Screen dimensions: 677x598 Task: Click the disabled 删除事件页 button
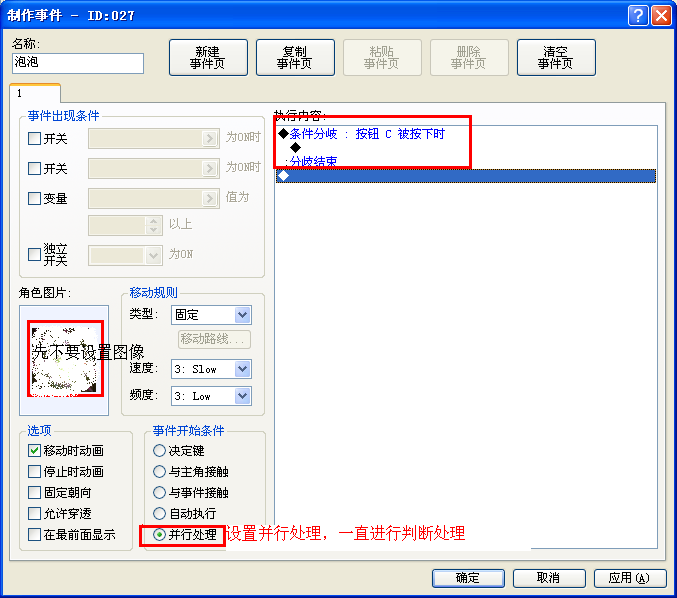469,57
